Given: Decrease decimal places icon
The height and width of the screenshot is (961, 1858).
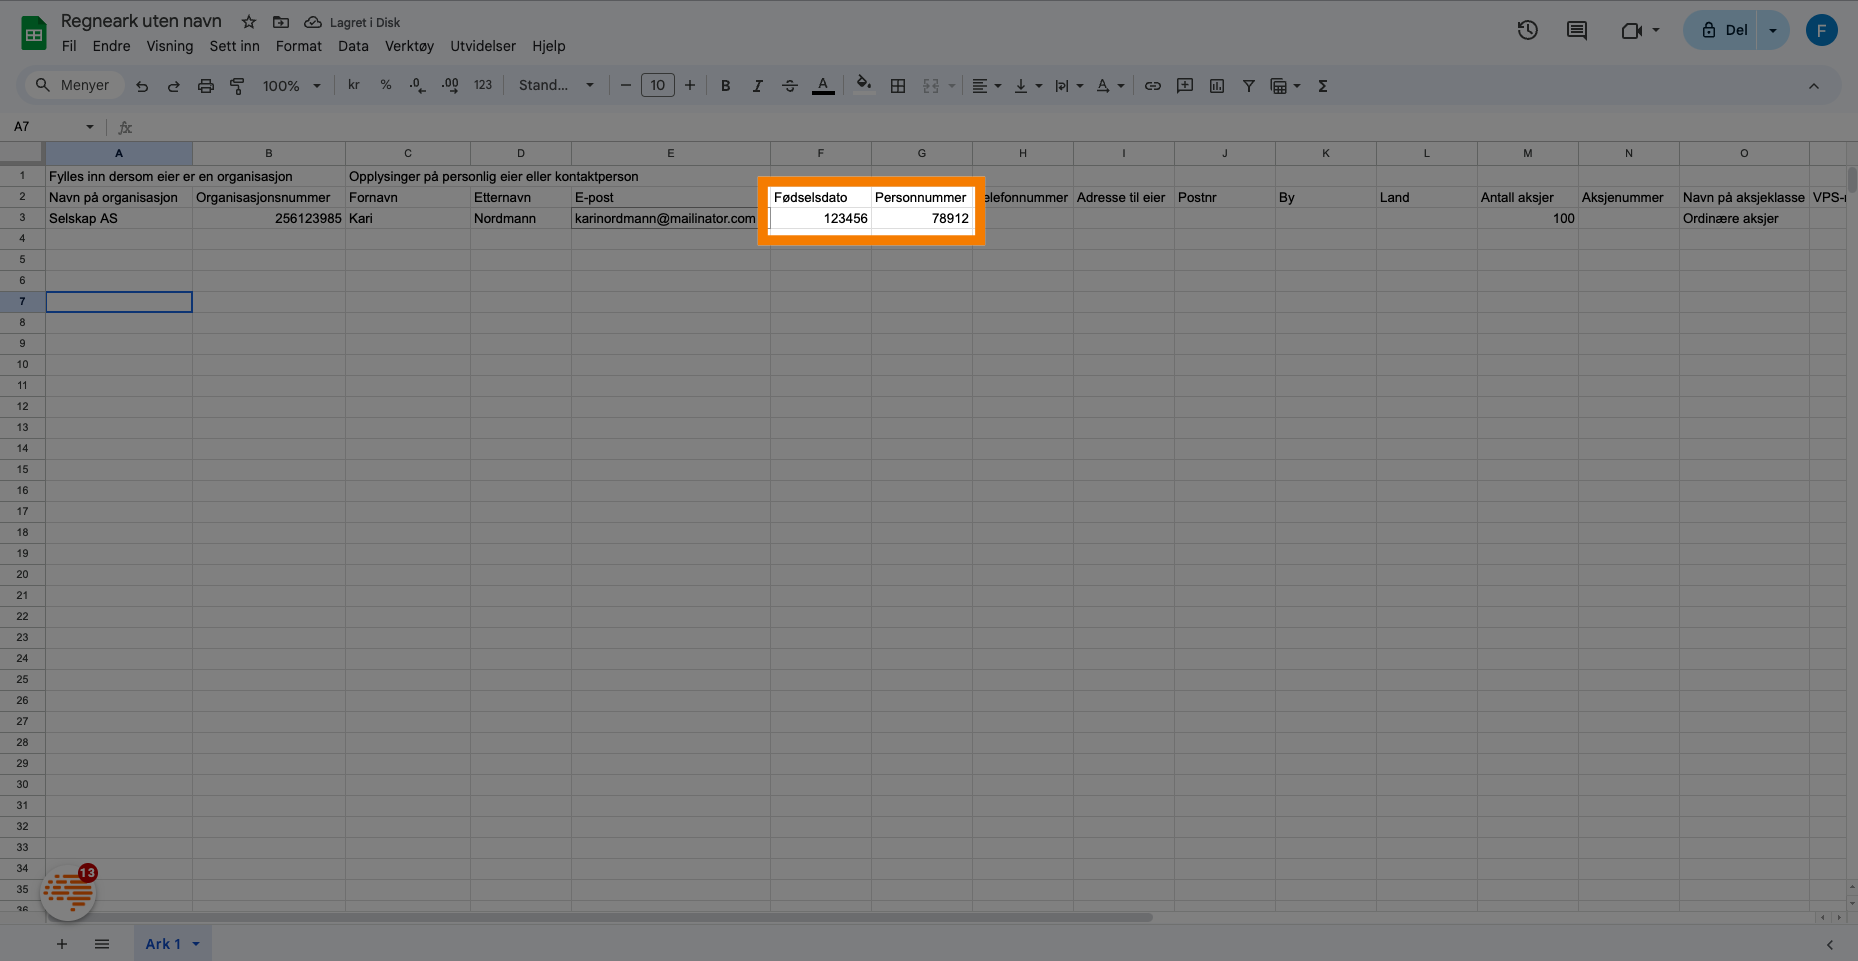Looking at the screenshot, I should (x=418, y=85).
